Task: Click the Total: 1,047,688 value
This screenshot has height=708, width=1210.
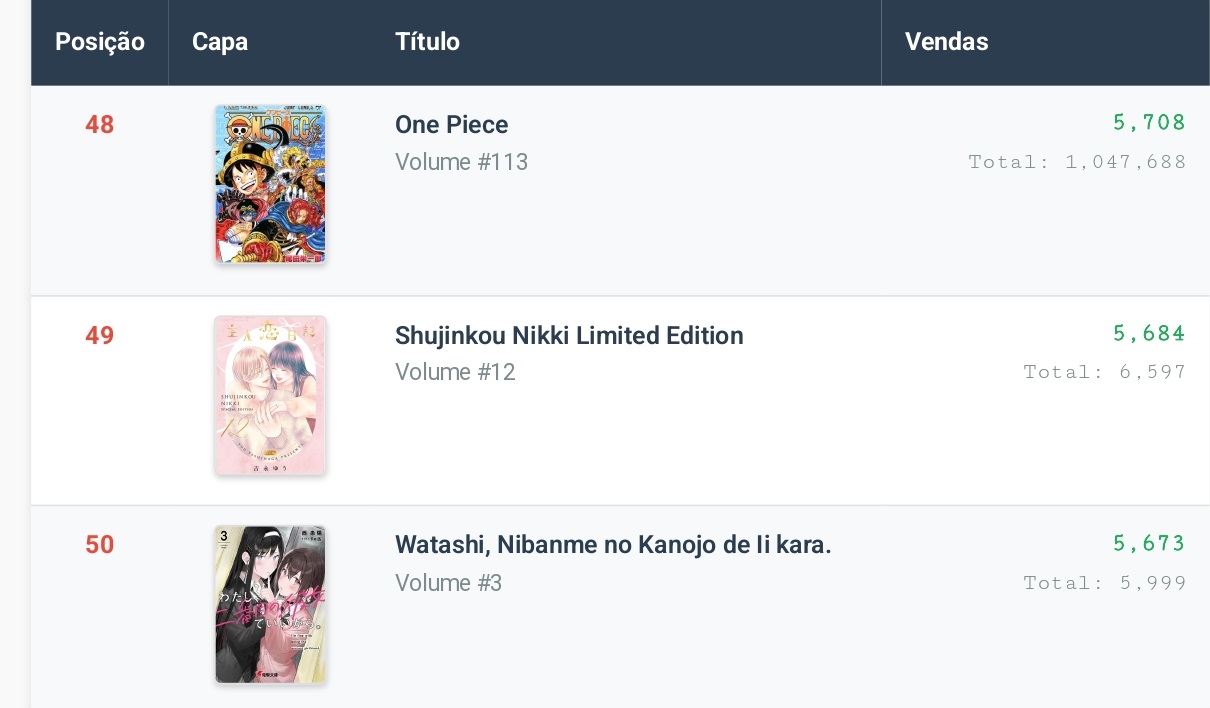Action: (x=1077, y=162)
